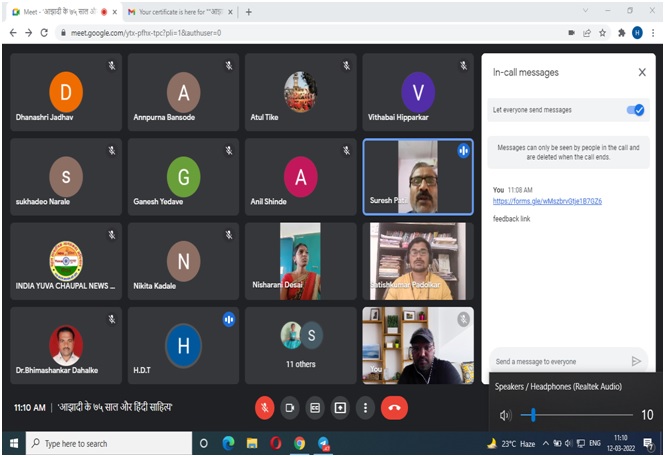This screenshot has width=665, height=457.
Task: Turn off the camera button
Action: (x=290, y=407)
